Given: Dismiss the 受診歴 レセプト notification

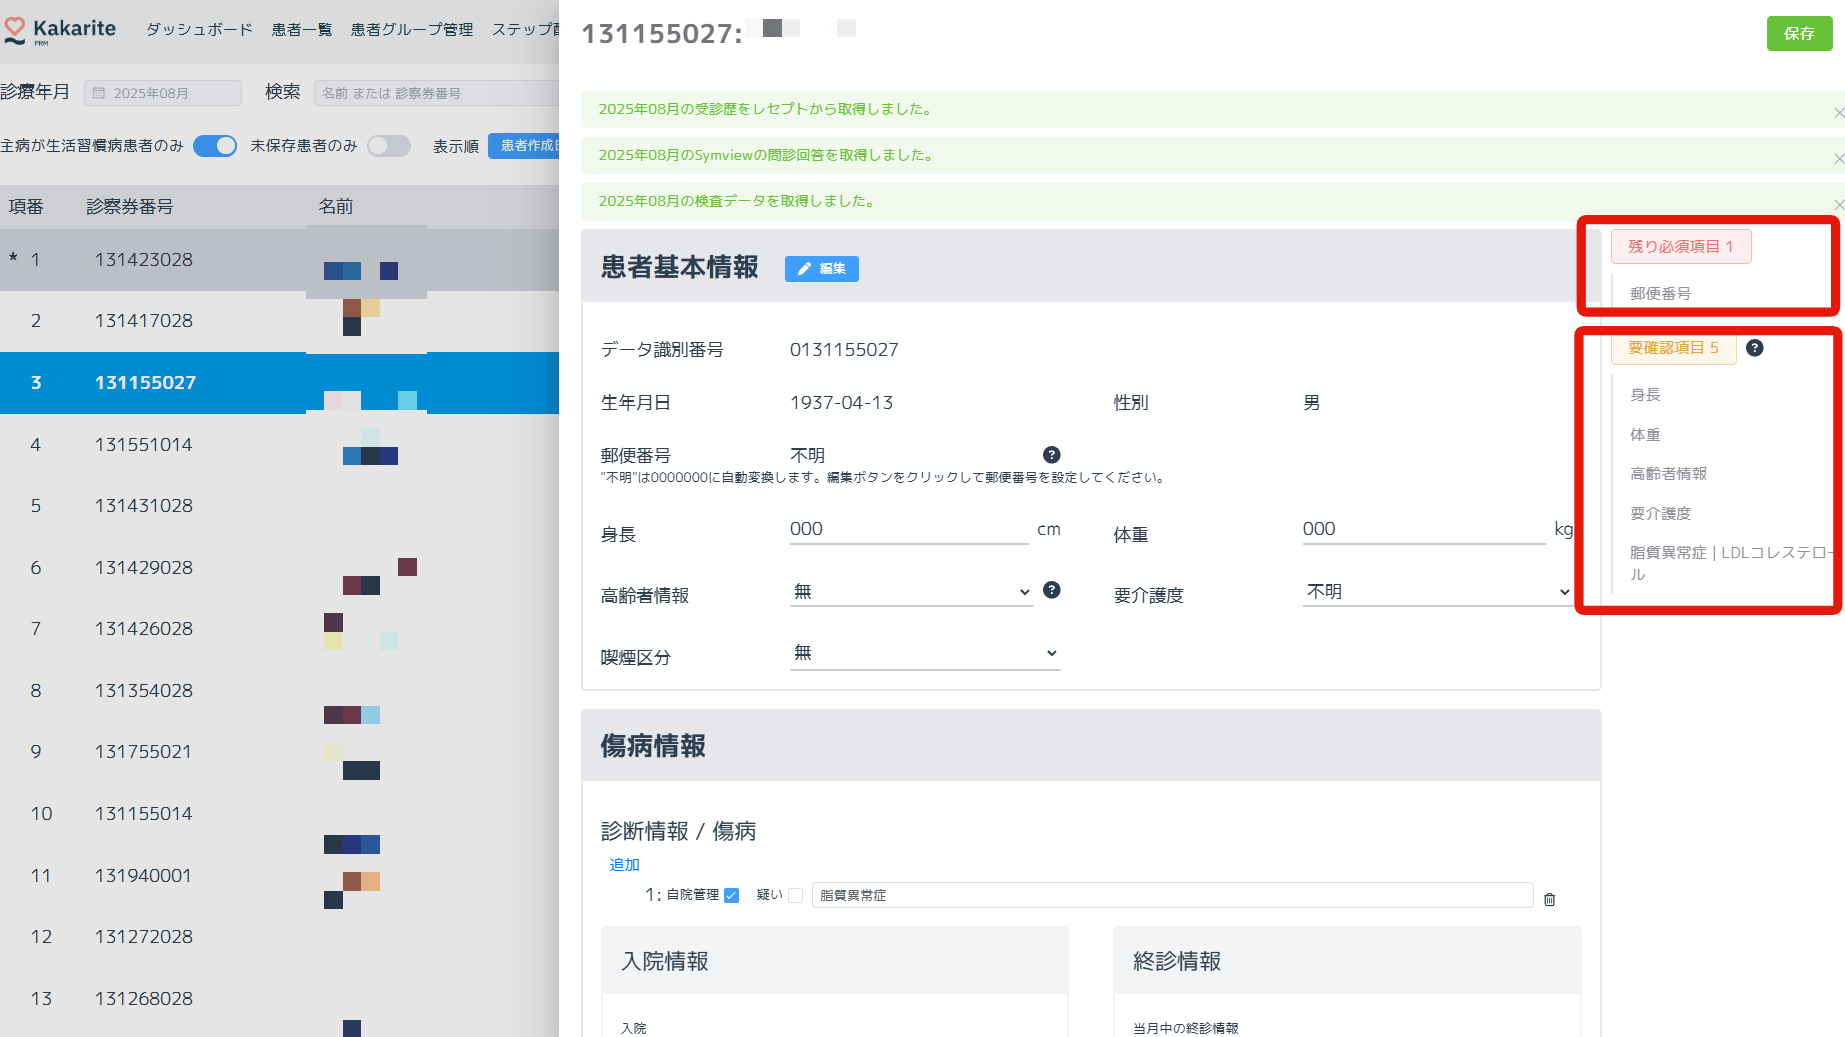Looking at the screenshot, I should coord(1837,113).
